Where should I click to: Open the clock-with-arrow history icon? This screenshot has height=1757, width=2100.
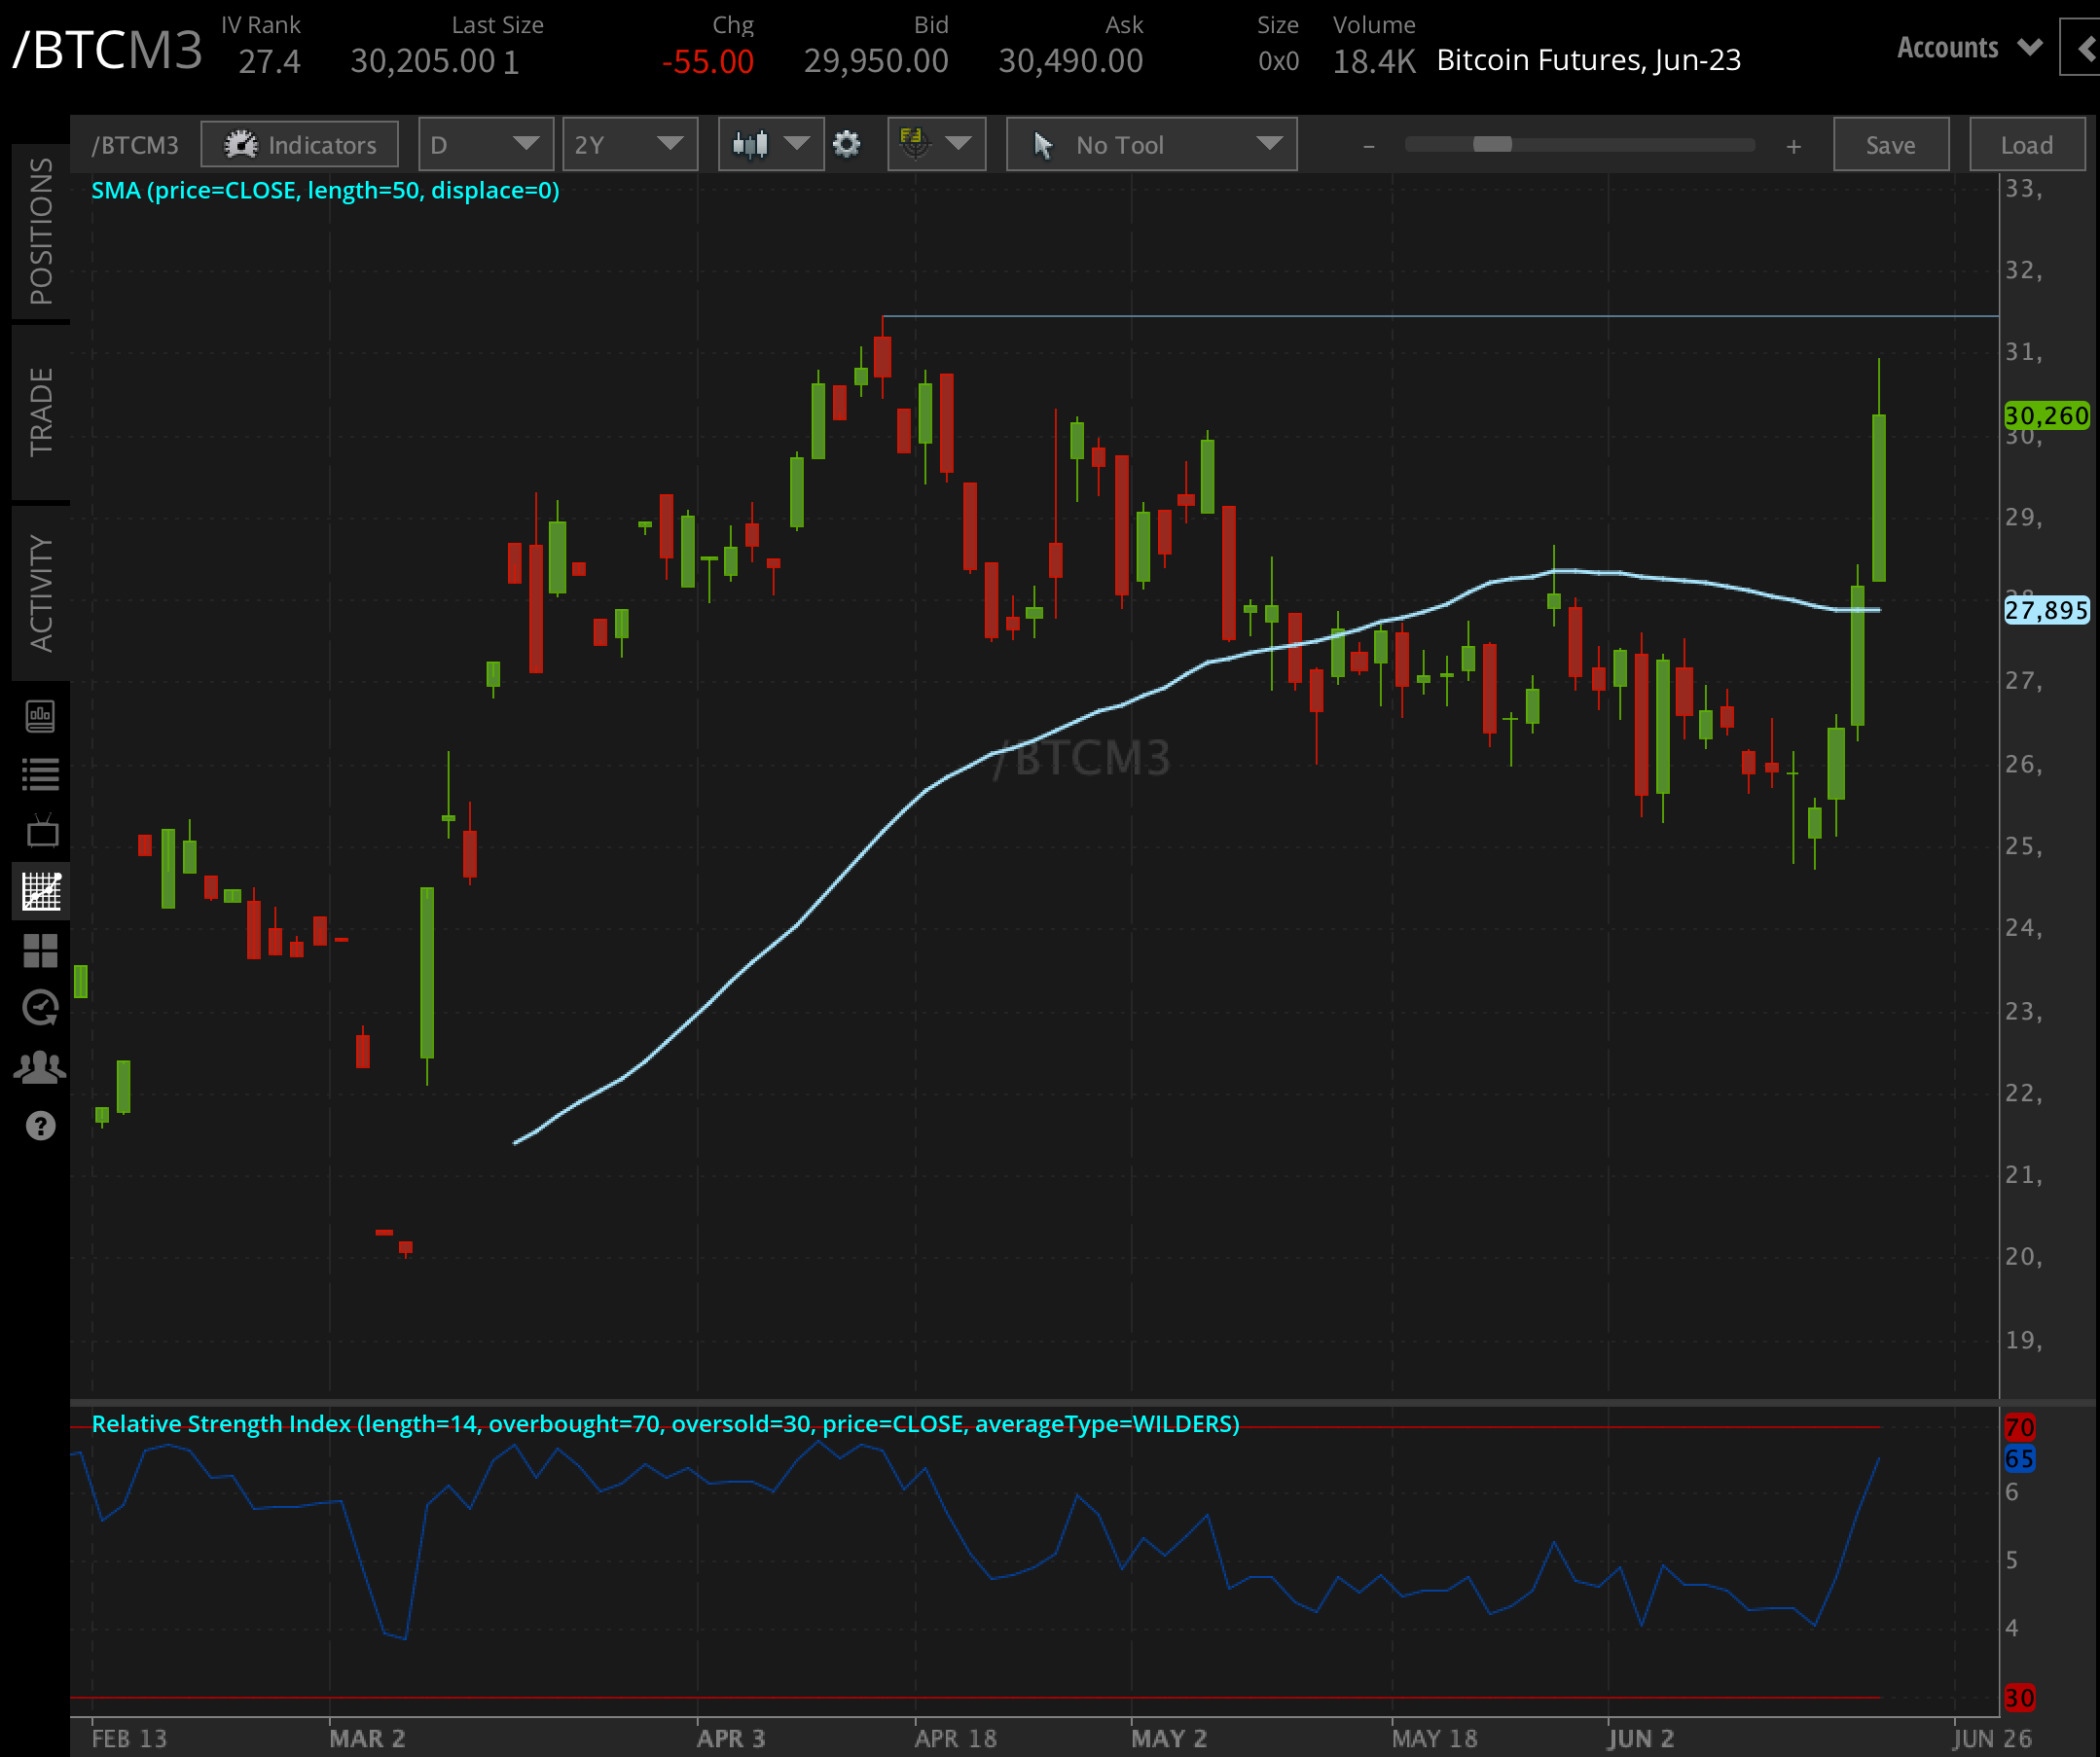coord(40,1008)
